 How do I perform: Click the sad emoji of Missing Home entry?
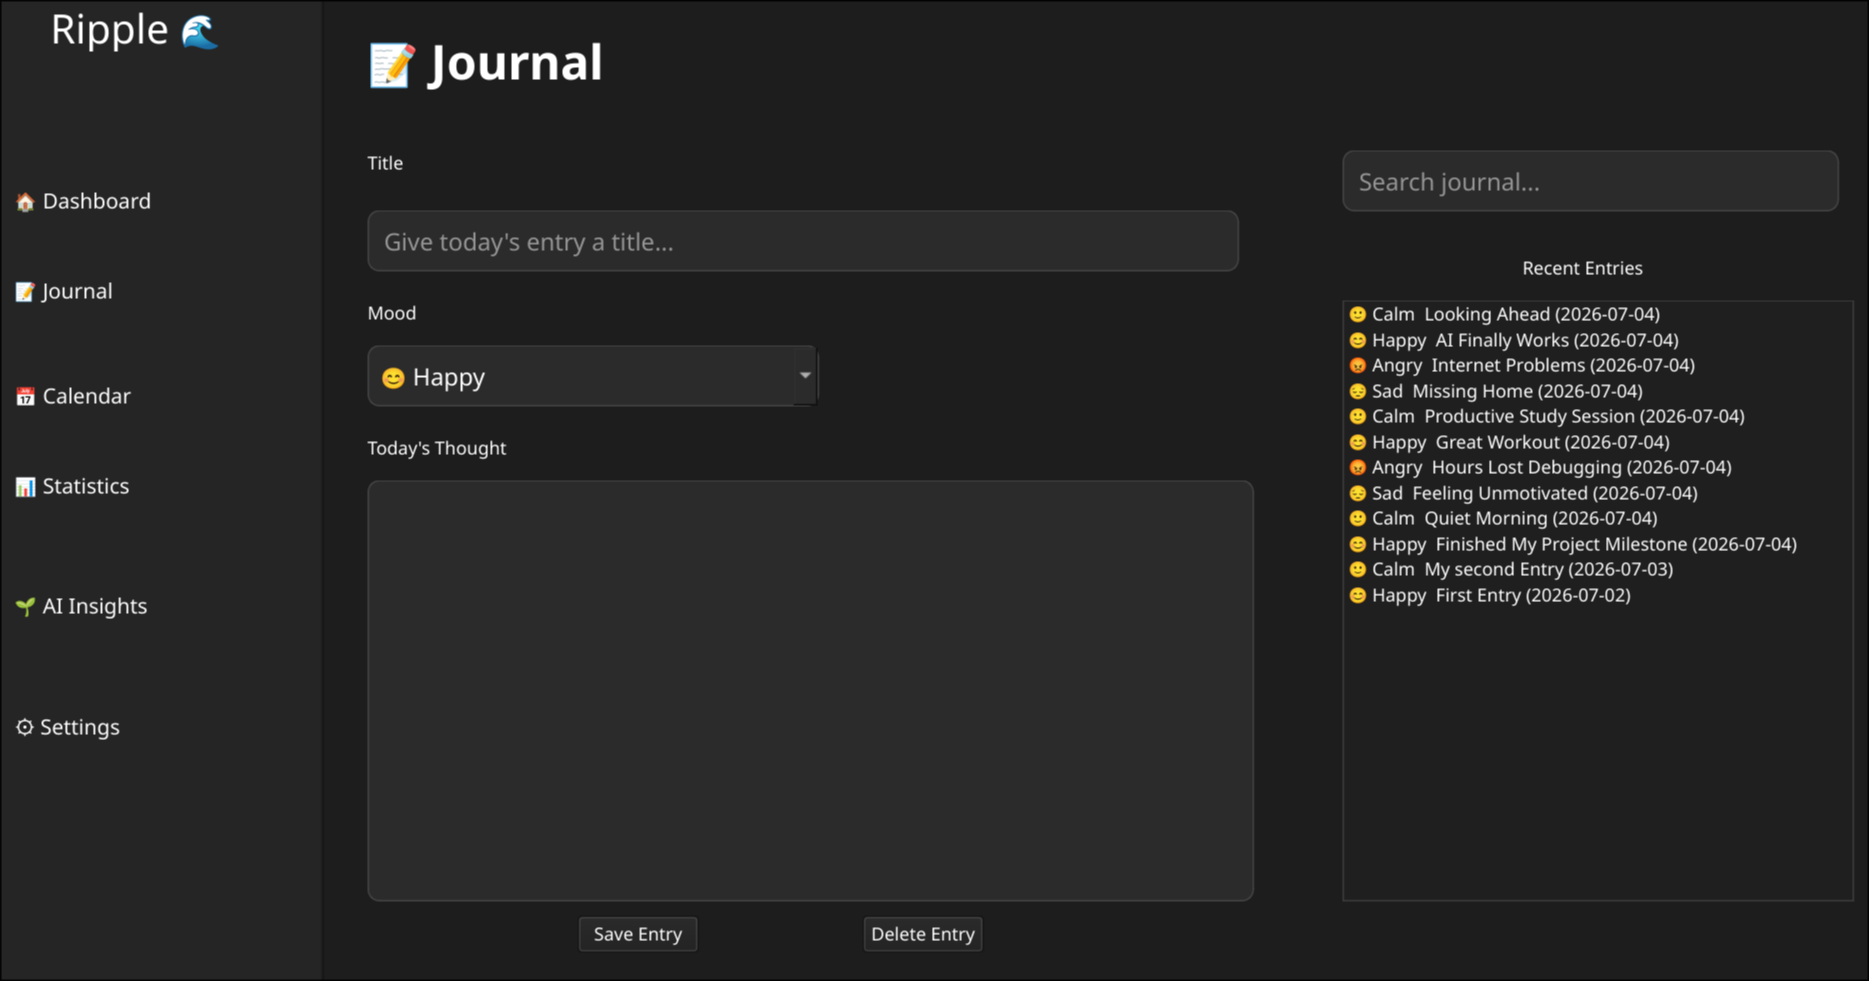click(1357, 392)
